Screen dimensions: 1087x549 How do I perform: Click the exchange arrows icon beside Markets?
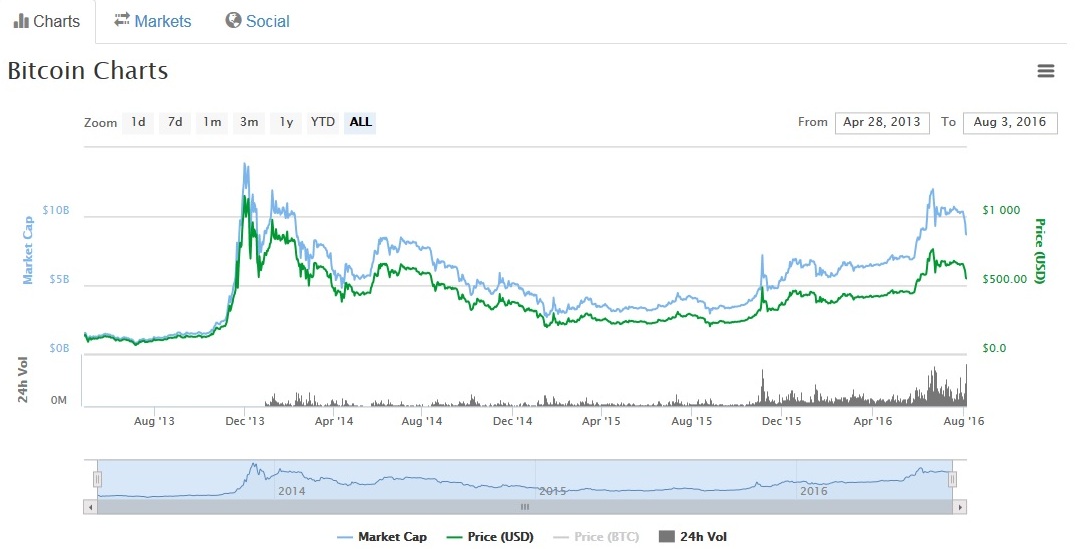[x=122, y=21]
